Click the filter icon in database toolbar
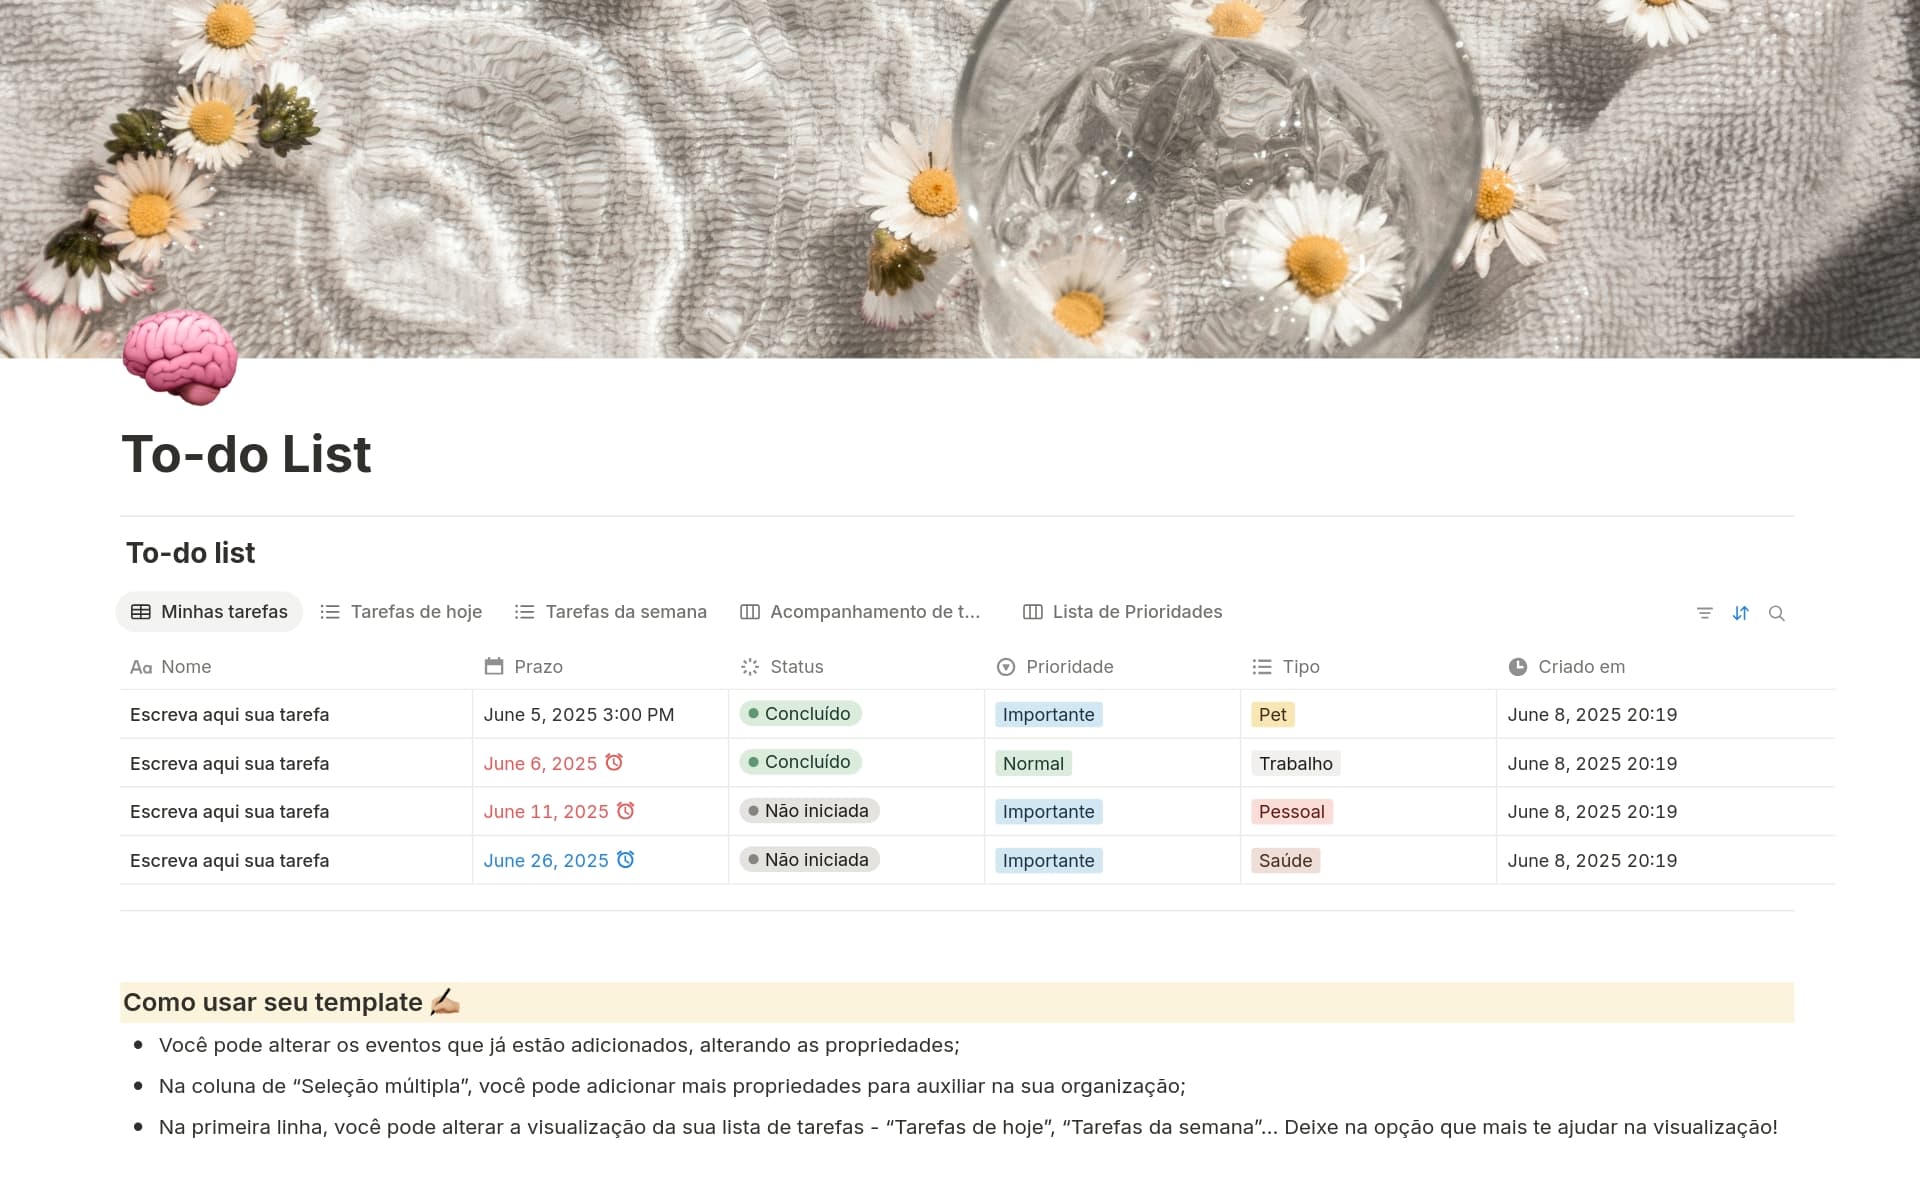 point(1704,613)
